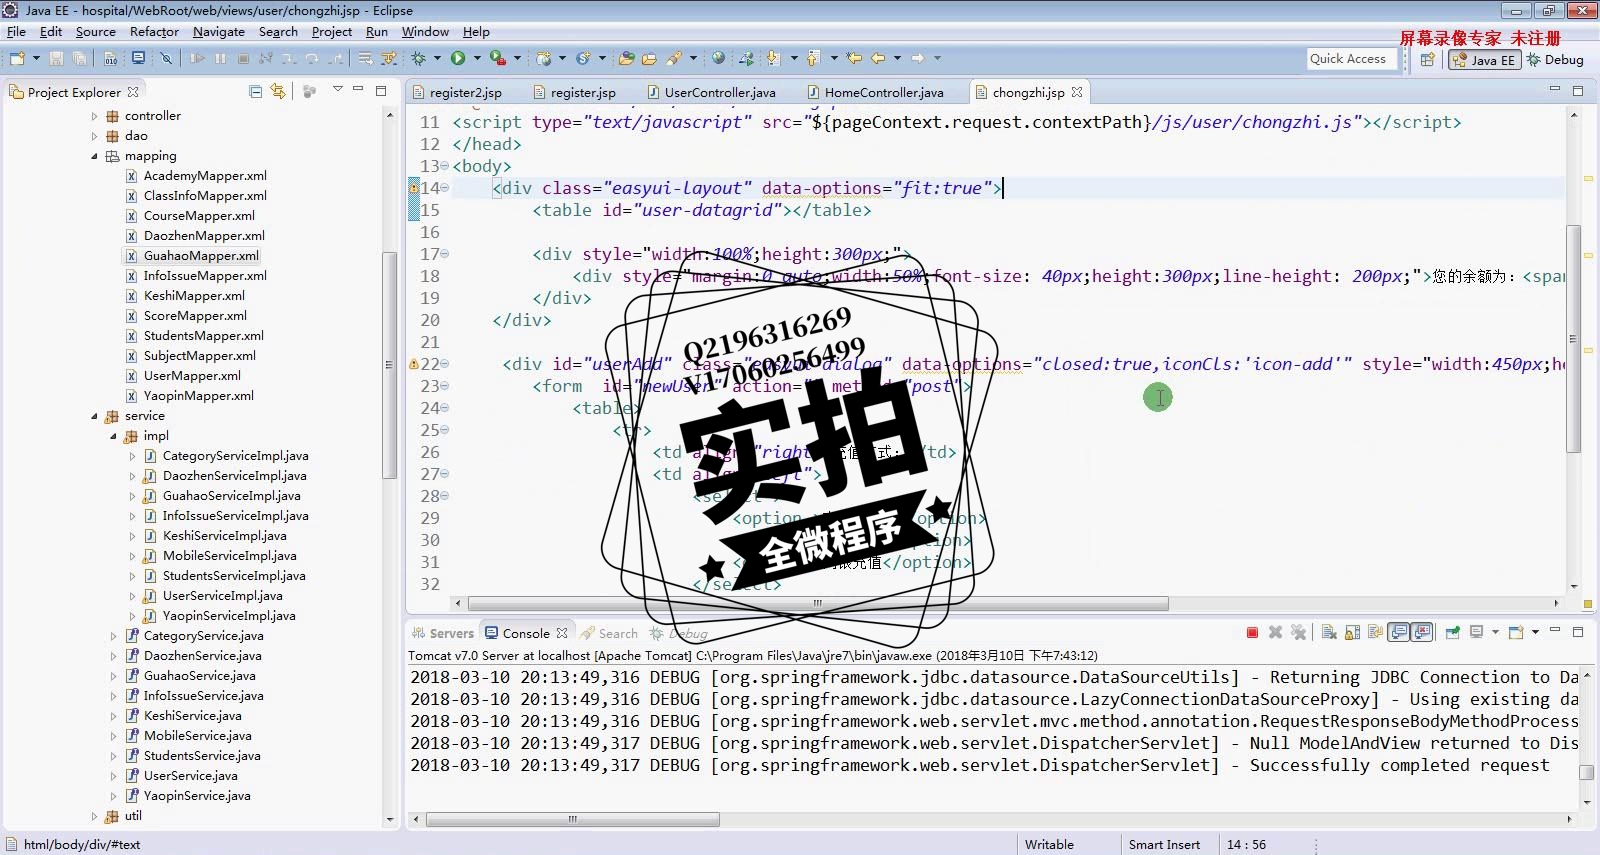
Task: Switch to the UserController.java tab
Action: click(710, 92)
